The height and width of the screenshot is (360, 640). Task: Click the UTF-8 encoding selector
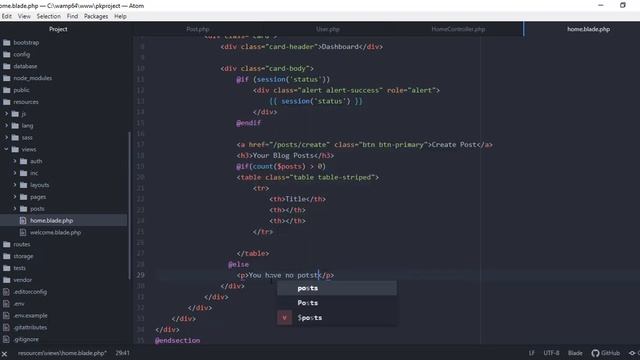[x=551, y=353]
